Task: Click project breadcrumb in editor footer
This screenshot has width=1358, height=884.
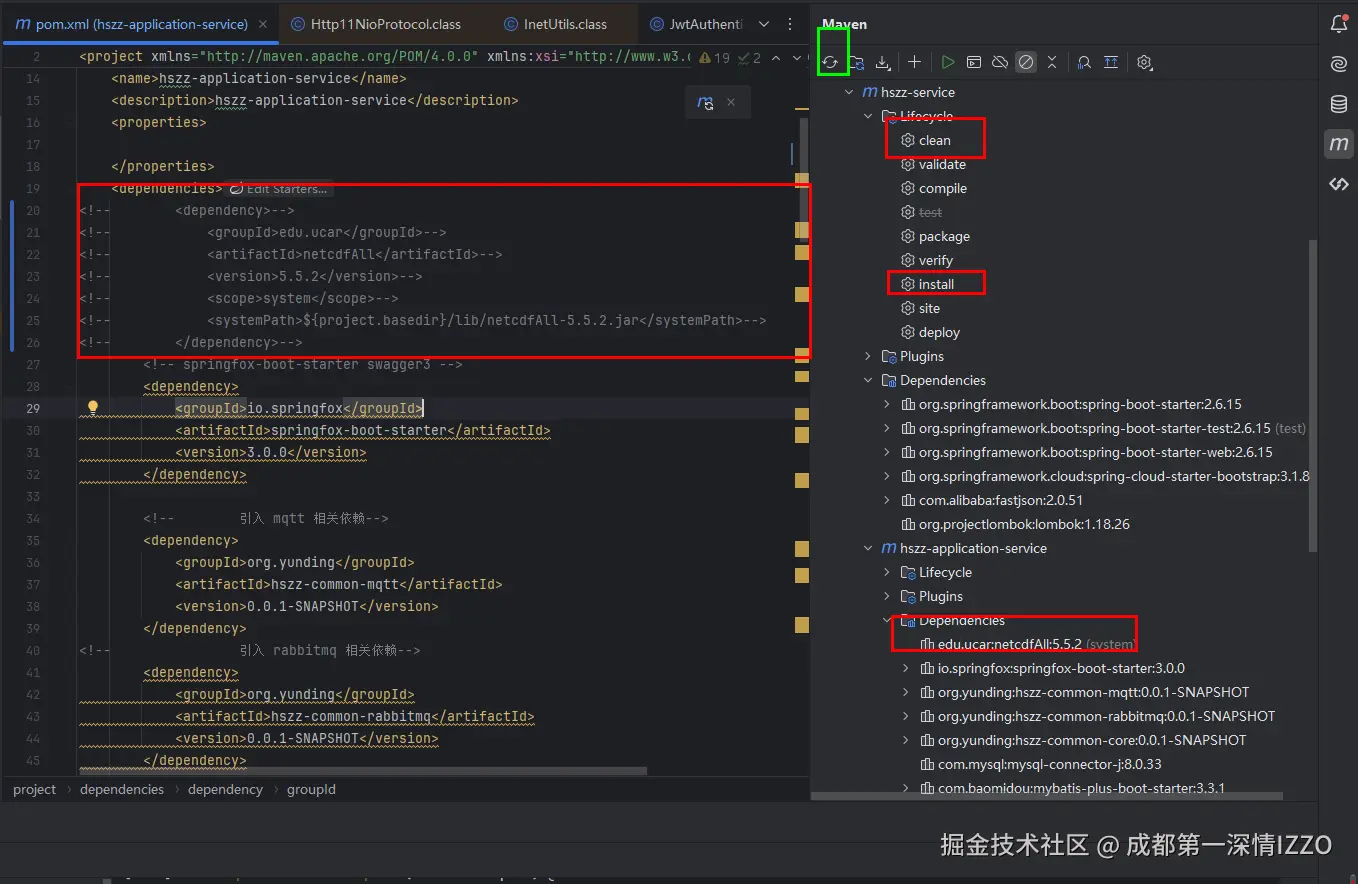Action: (35, 789)
